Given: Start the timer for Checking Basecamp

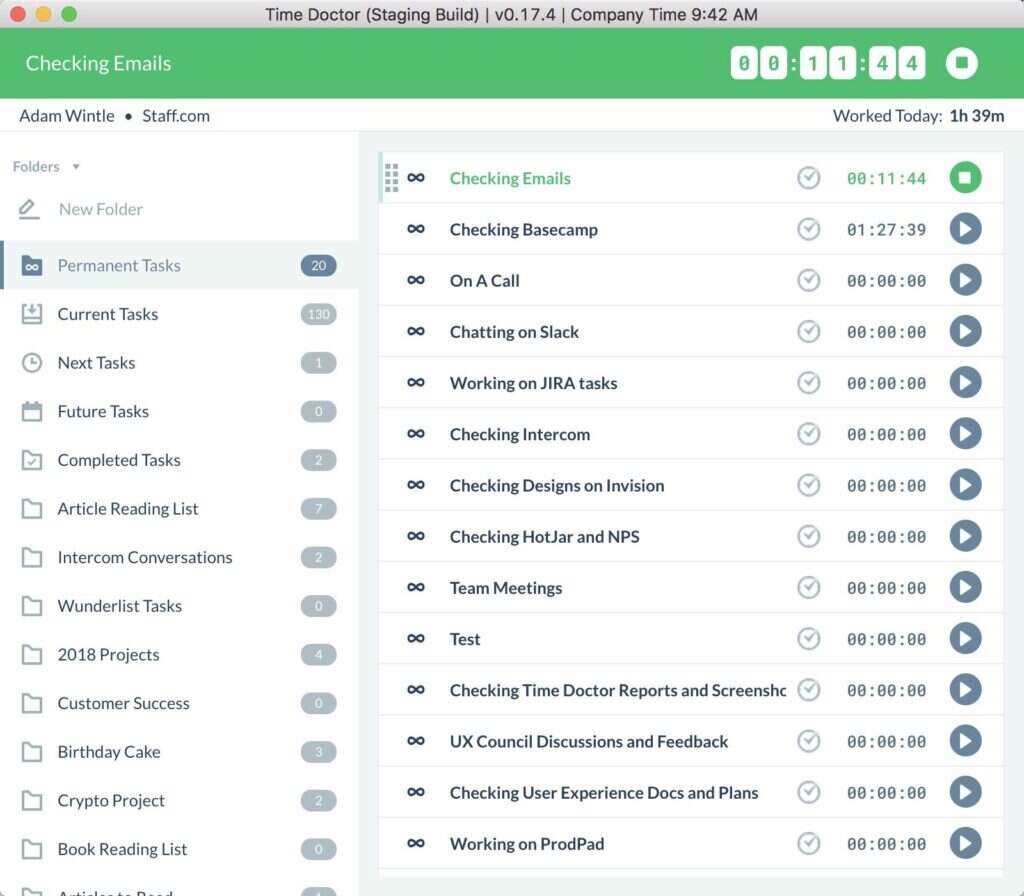Looking at the screenshot, I should [965, 229].
